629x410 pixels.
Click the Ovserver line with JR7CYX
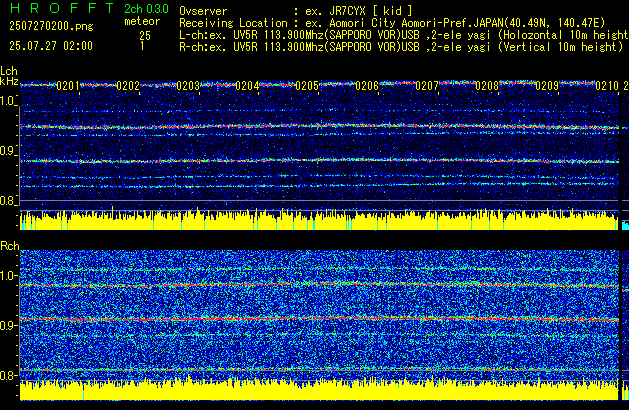296,11
